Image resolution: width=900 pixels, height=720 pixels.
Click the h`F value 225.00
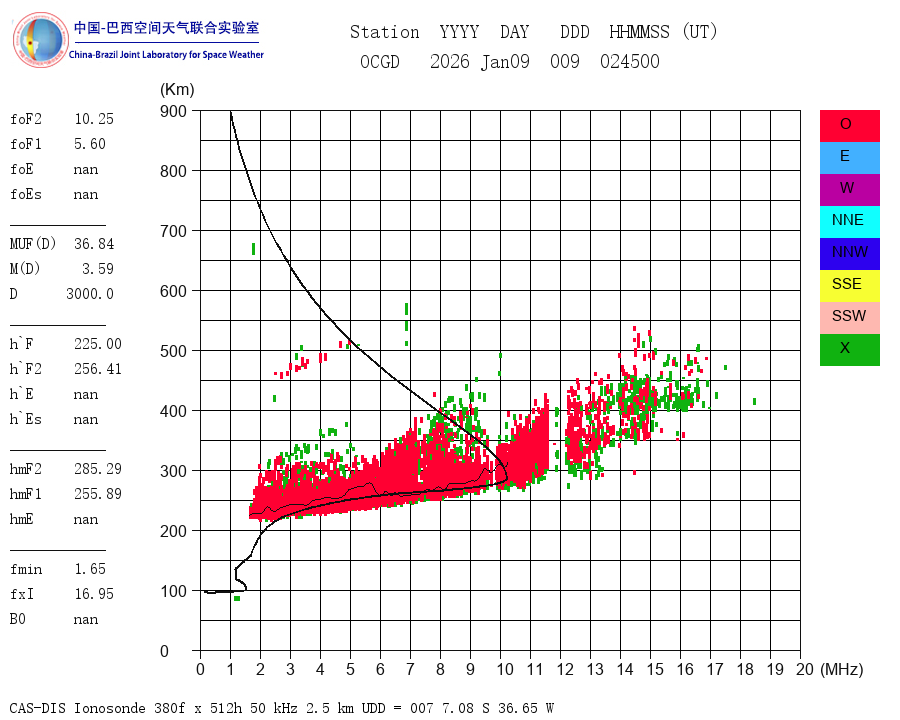[x=98, y=344]
